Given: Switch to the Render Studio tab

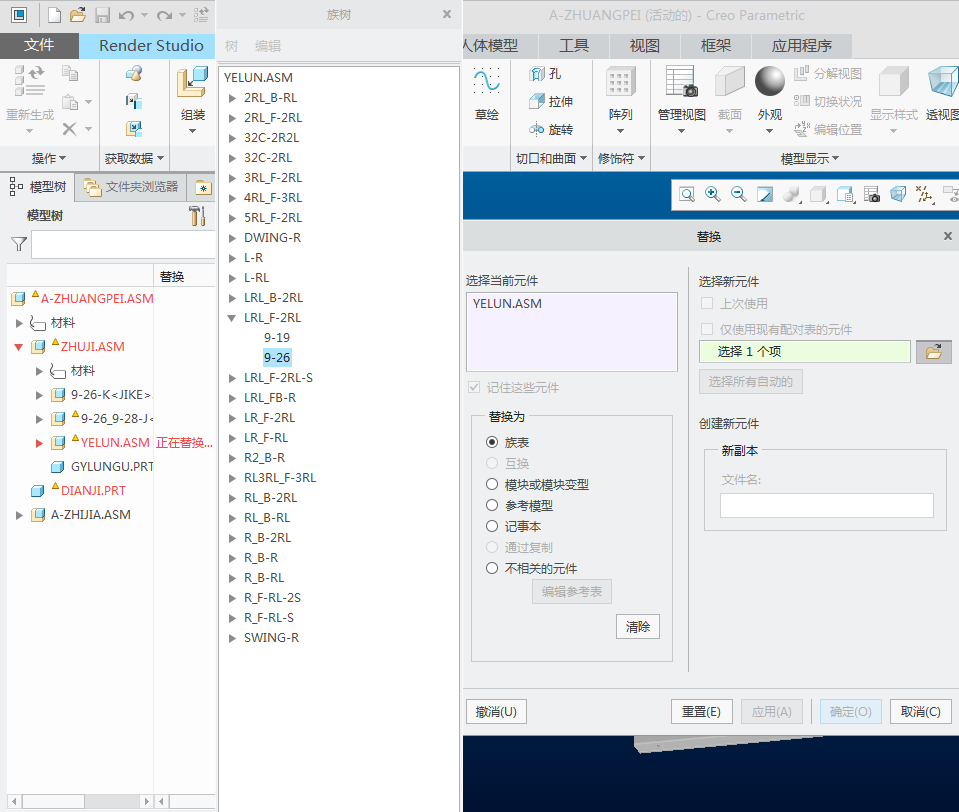Looking at the screenshot, I should [x=151, y=46].
